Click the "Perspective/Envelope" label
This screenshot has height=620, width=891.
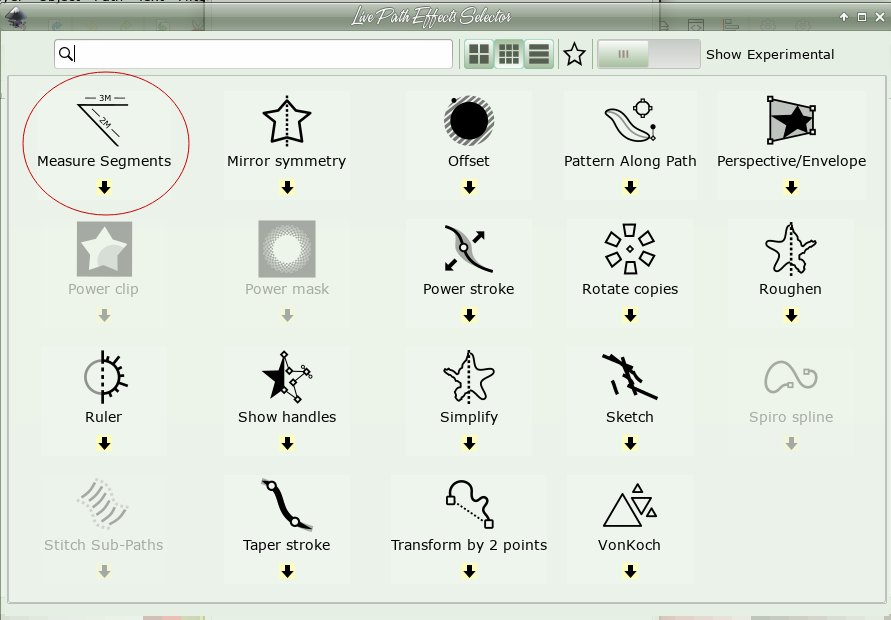[792, 161]
